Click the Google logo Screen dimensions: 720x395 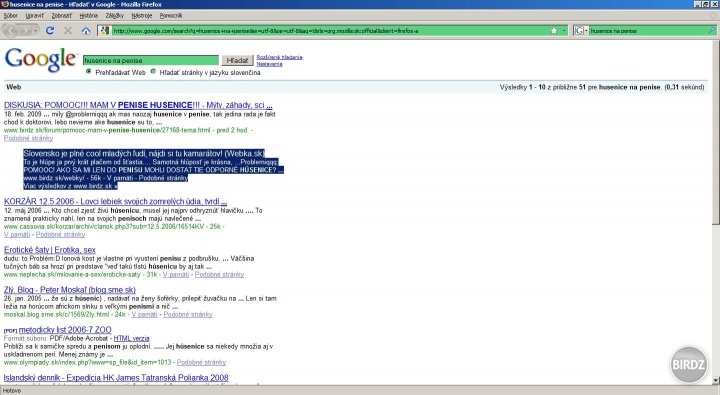[x=40, y=60]
